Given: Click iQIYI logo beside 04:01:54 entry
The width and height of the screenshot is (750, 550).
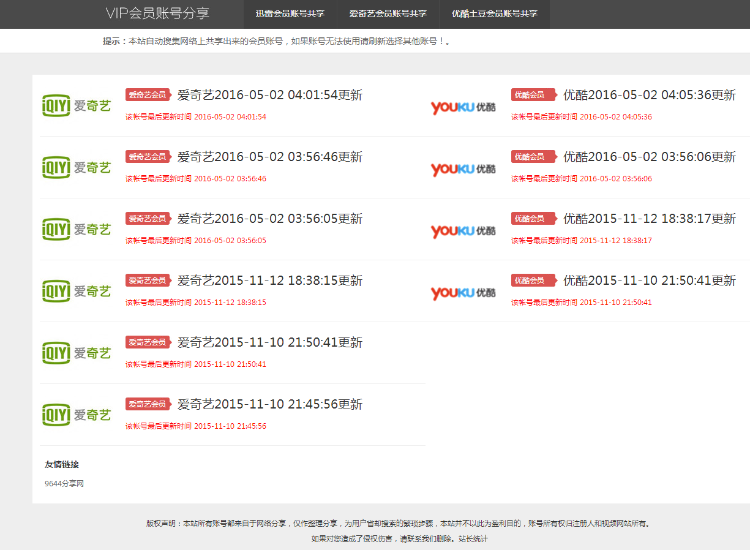Looking at the screenshot, I should click(77, 106).
